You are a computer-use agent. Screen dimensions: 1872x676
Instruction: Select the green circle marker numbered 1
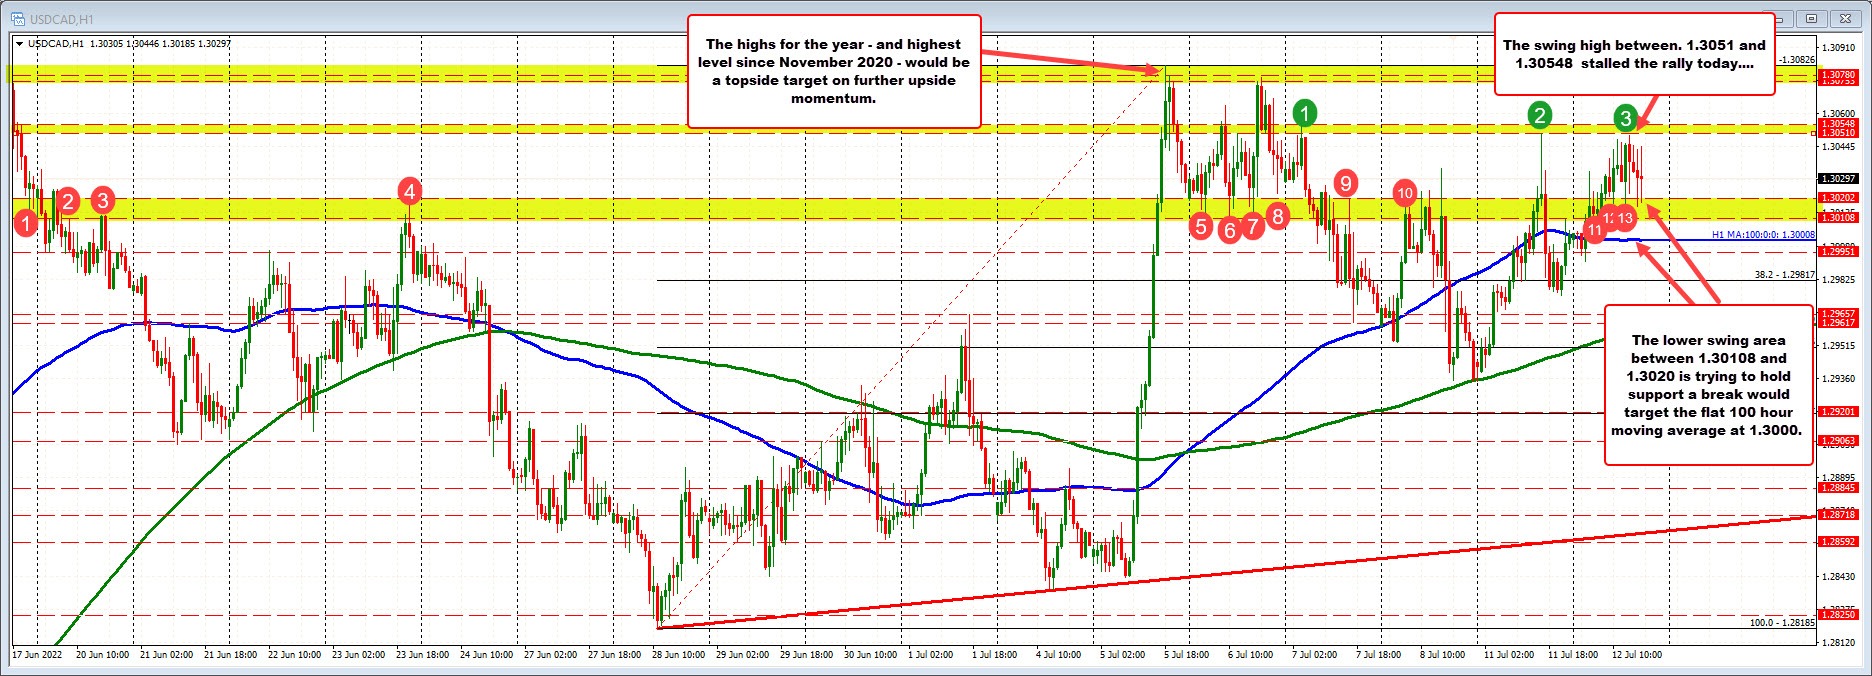[1304, 114]
